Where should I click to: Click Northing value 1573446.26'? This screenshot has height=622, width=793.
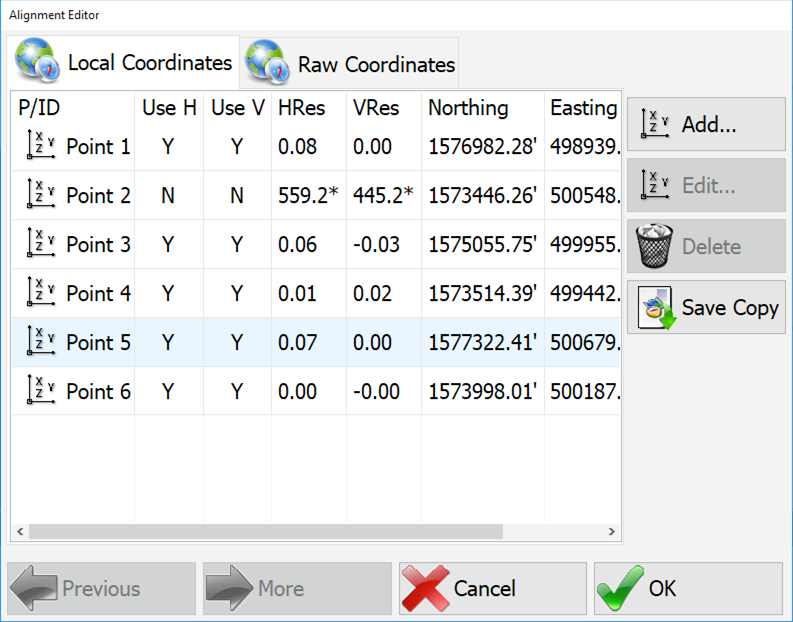[482, 196]
